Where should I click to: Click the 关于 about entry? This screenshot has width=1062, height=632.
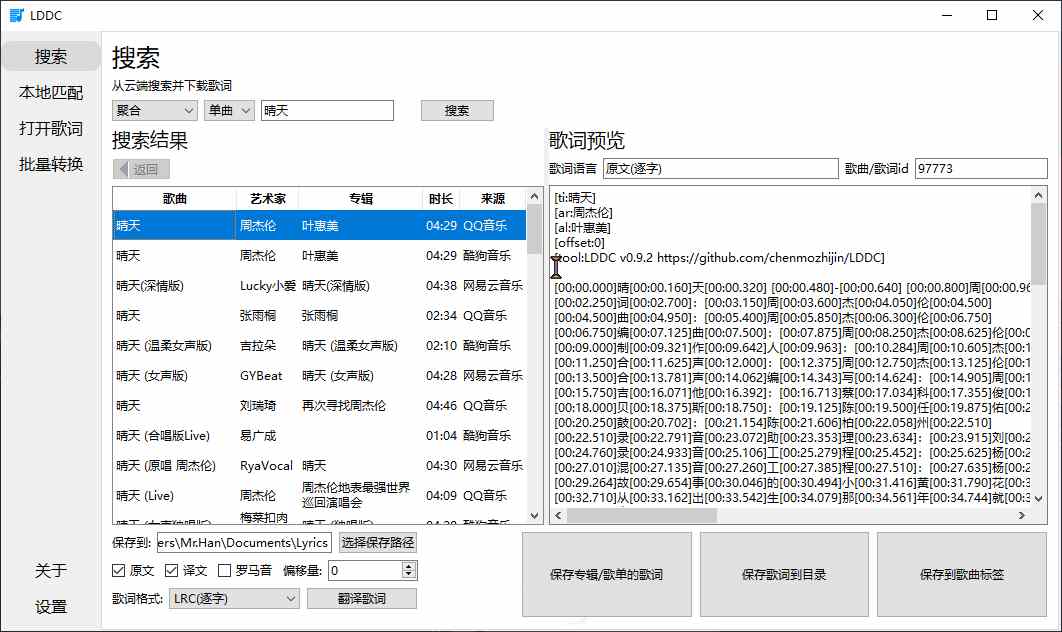tap(50, 570)
